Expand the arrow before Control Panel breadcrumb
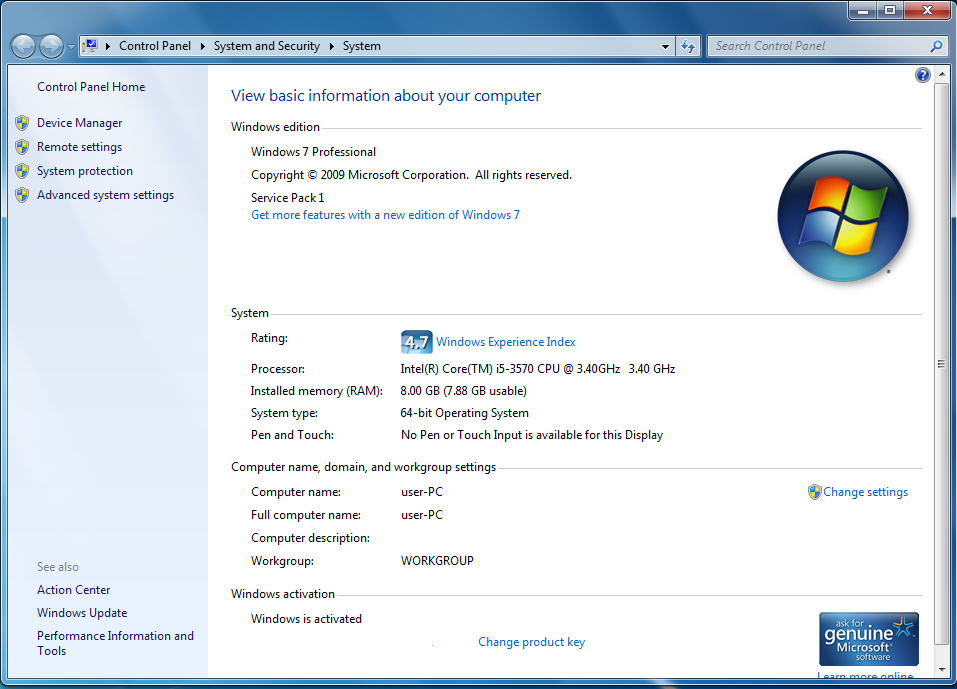Screen dimensions: 957x689 [x=108, y=46]
